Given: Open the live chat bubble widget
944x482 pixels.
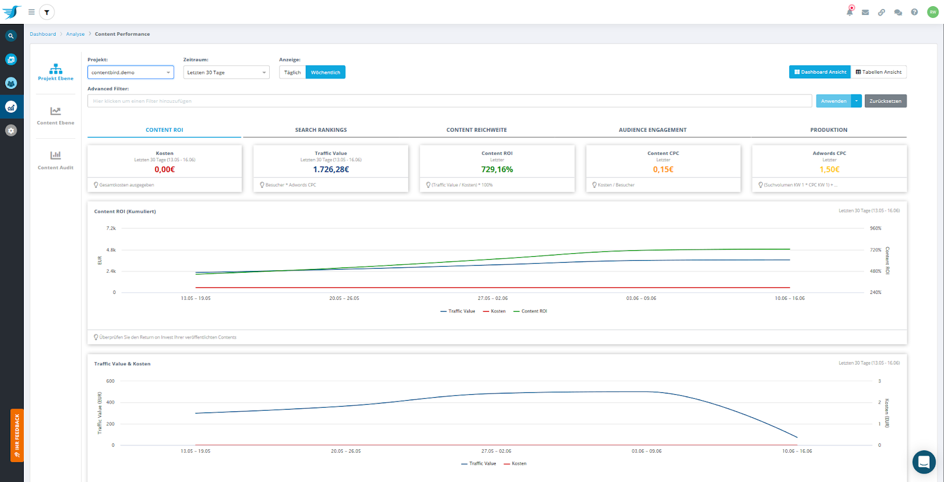Looking at the screenshot, I should point(923,461).
